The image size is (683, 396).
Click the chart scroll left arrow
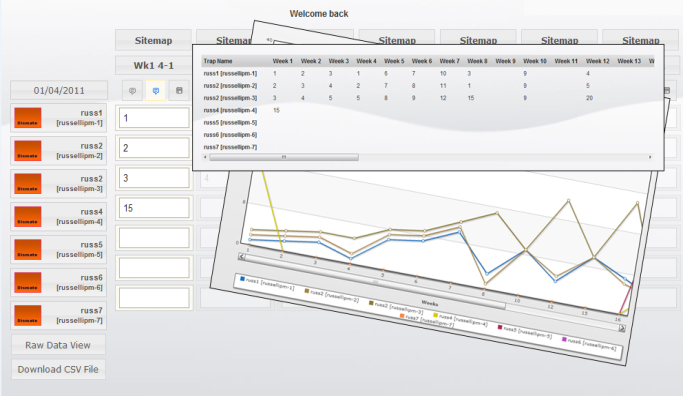click(x=242, y=257)
